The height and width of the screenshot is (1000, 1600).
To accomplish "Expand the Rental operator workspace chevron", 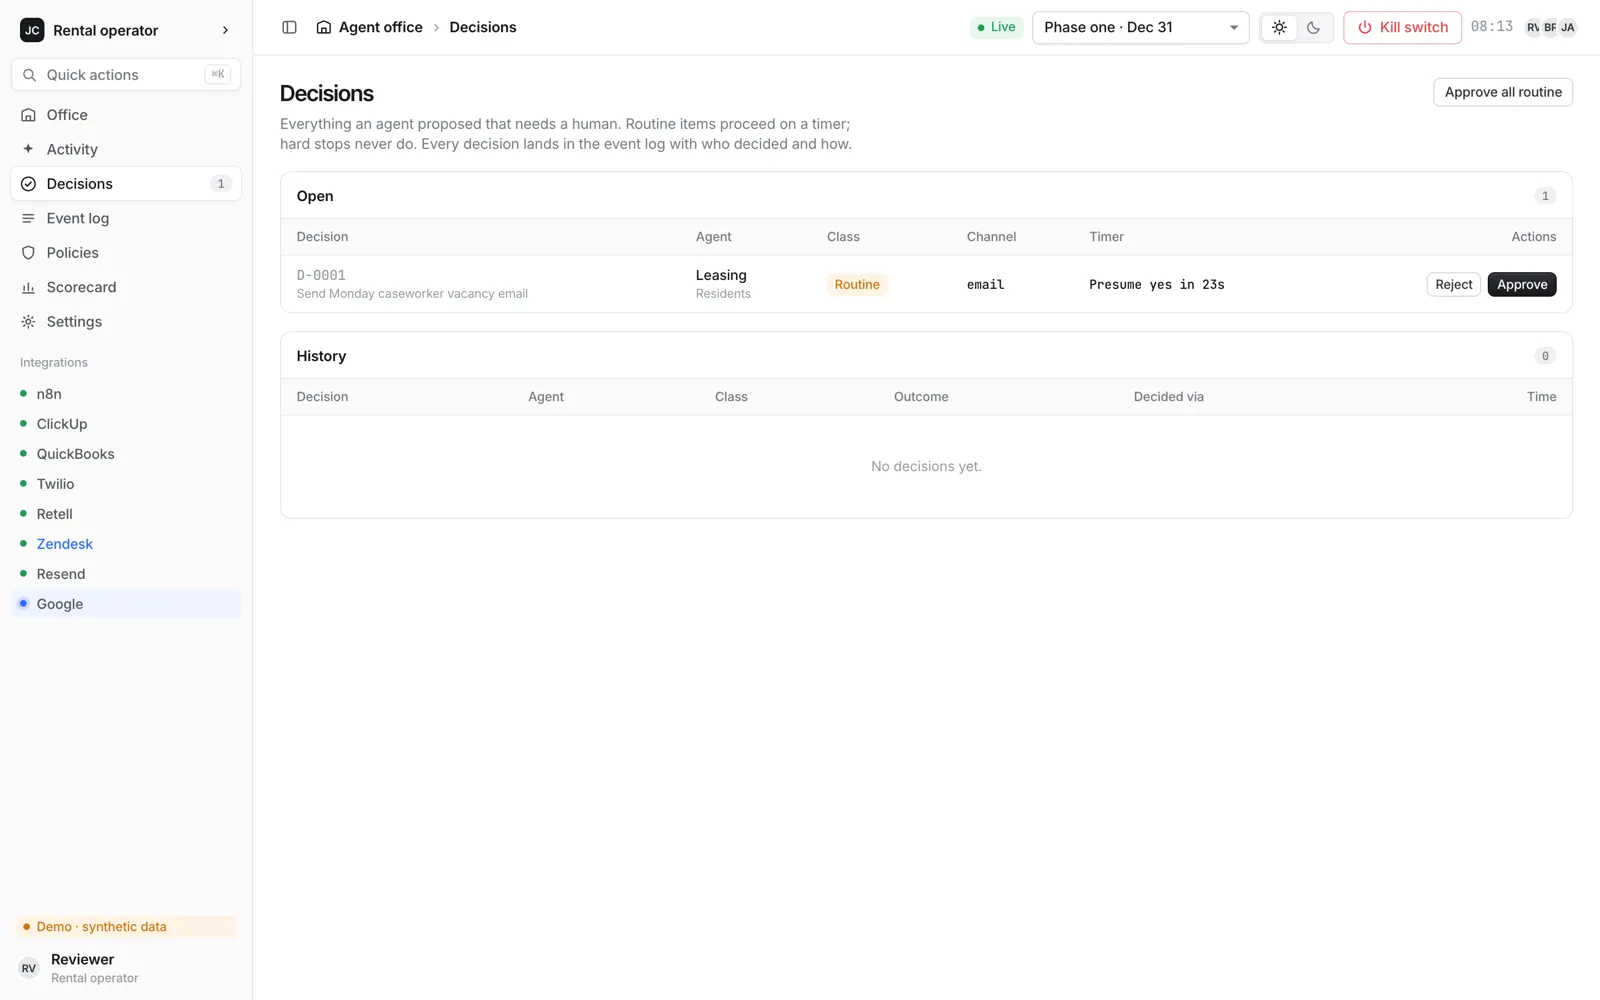I will click(225, 30).
